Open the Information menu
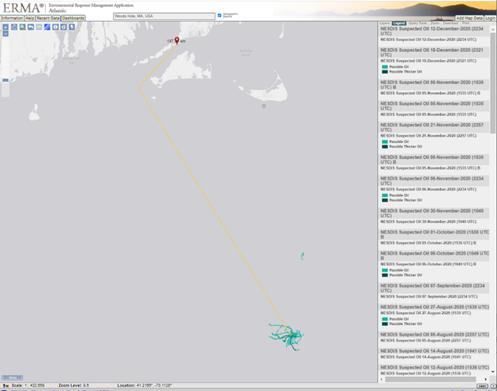 click(12, 18)
